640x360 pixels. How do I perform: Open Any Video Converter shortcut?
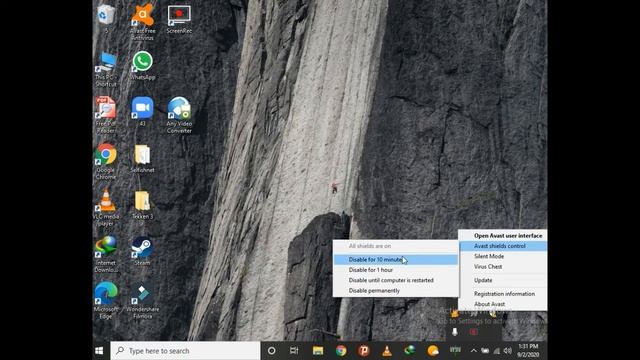point(179,115)
